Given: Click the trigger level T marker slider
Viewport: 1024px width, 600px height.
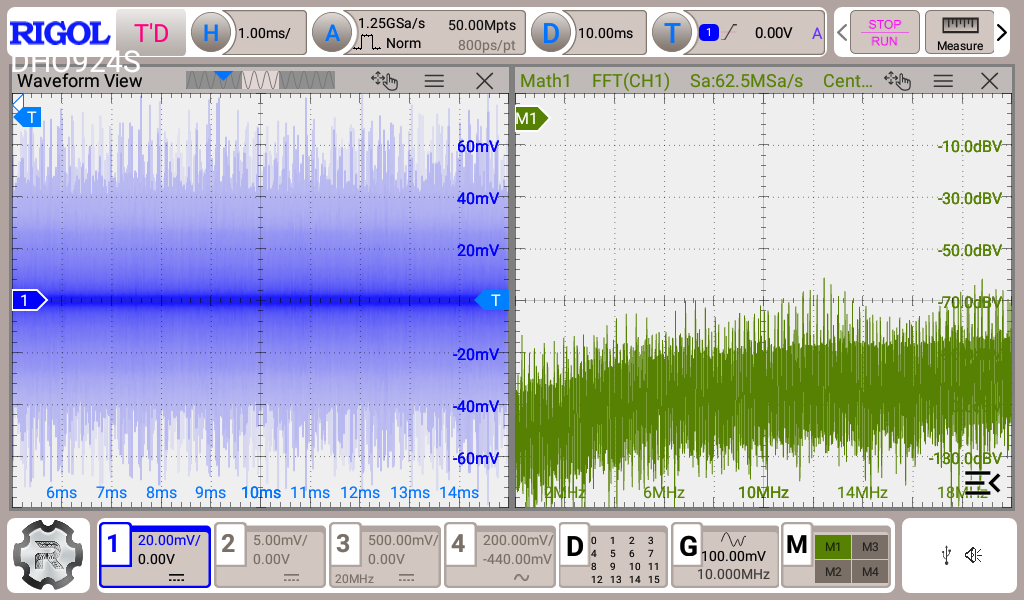Looking at the screenshot, I should tap(493, 300).
